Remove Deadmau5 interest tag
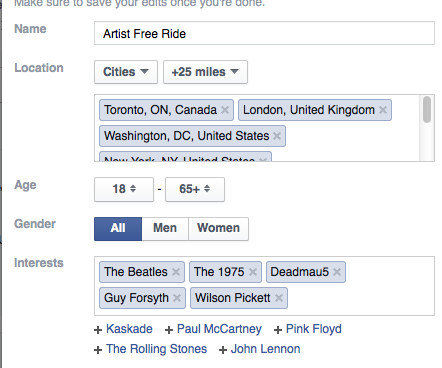Screen dimensions: 442x368 click(x=337, y=272)
